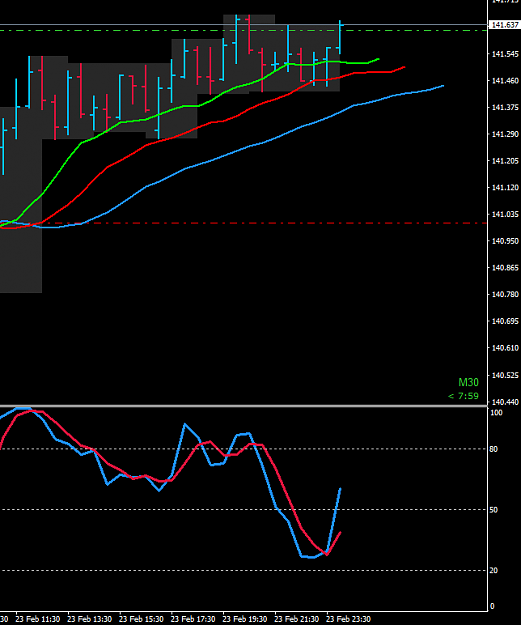This screenshot has height=625, width=521.
Task: Click the 23 Feb 15:30 time label
Action: [x=142, y=619]
